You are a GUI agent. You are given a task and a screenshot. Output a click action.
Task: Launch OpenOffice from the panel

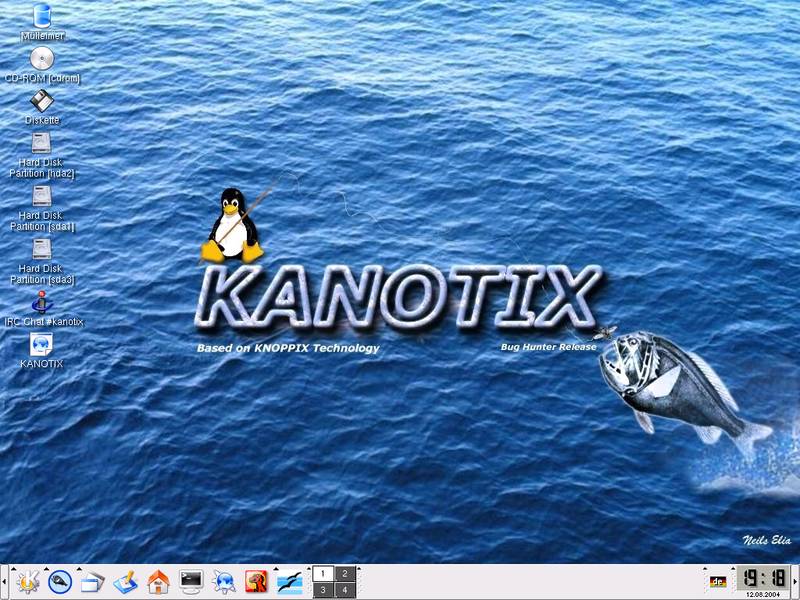pos(290,581)
